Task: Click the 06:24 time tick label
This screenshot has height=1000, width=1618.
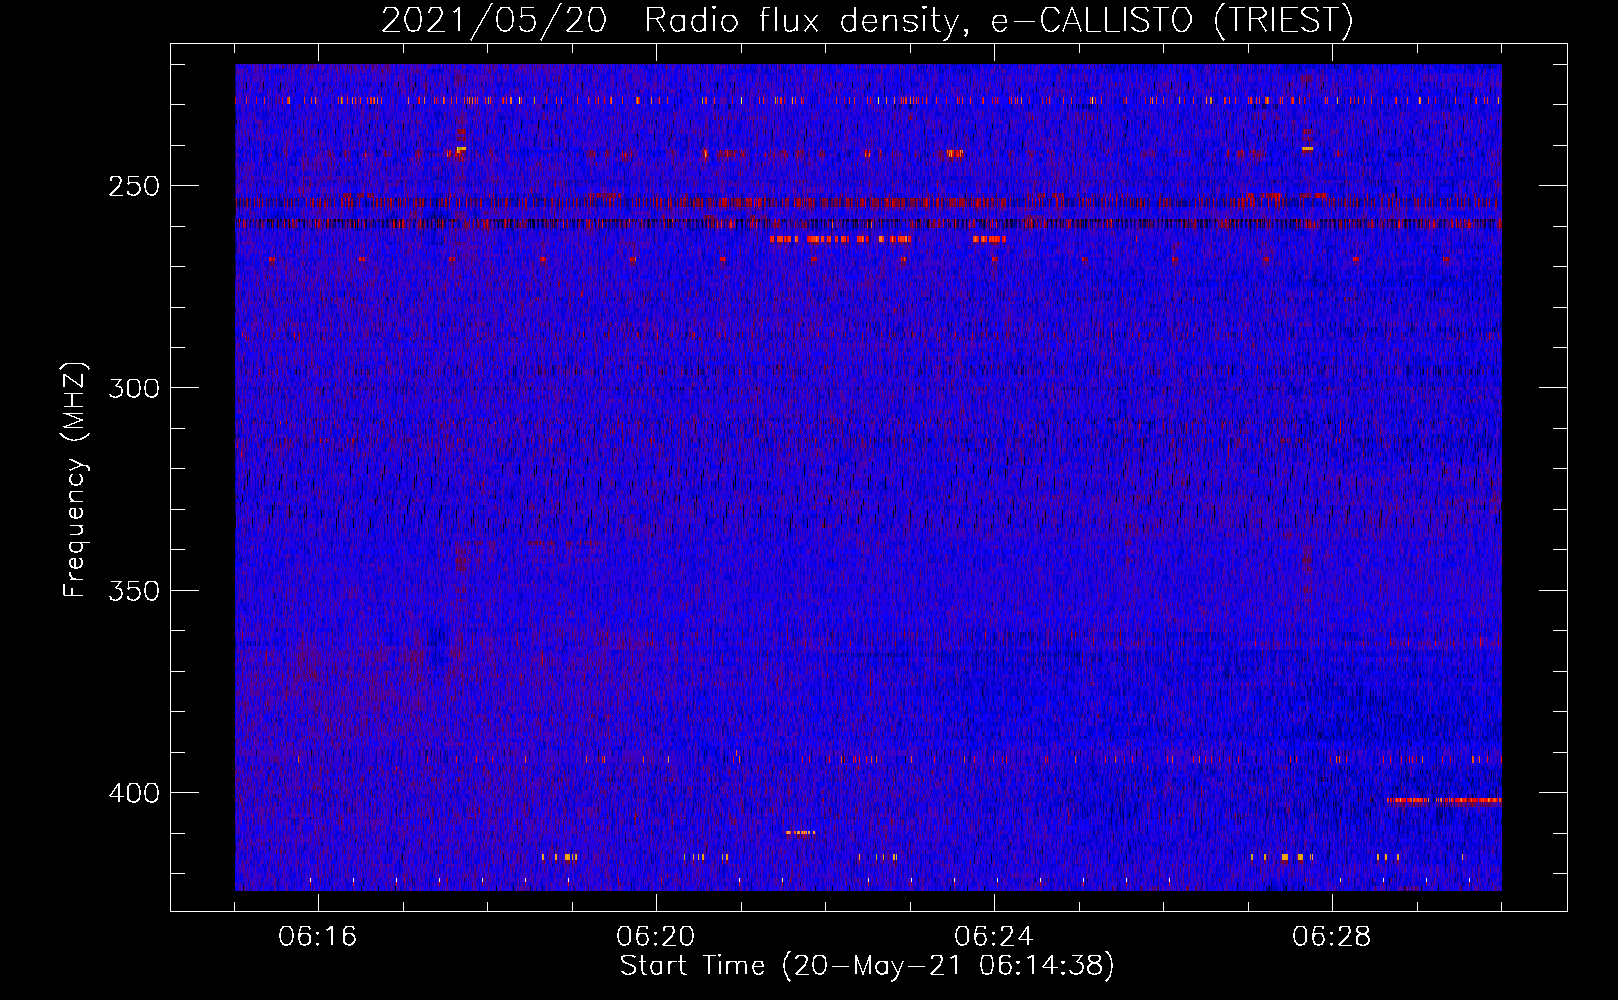Action: coord(994,937)
